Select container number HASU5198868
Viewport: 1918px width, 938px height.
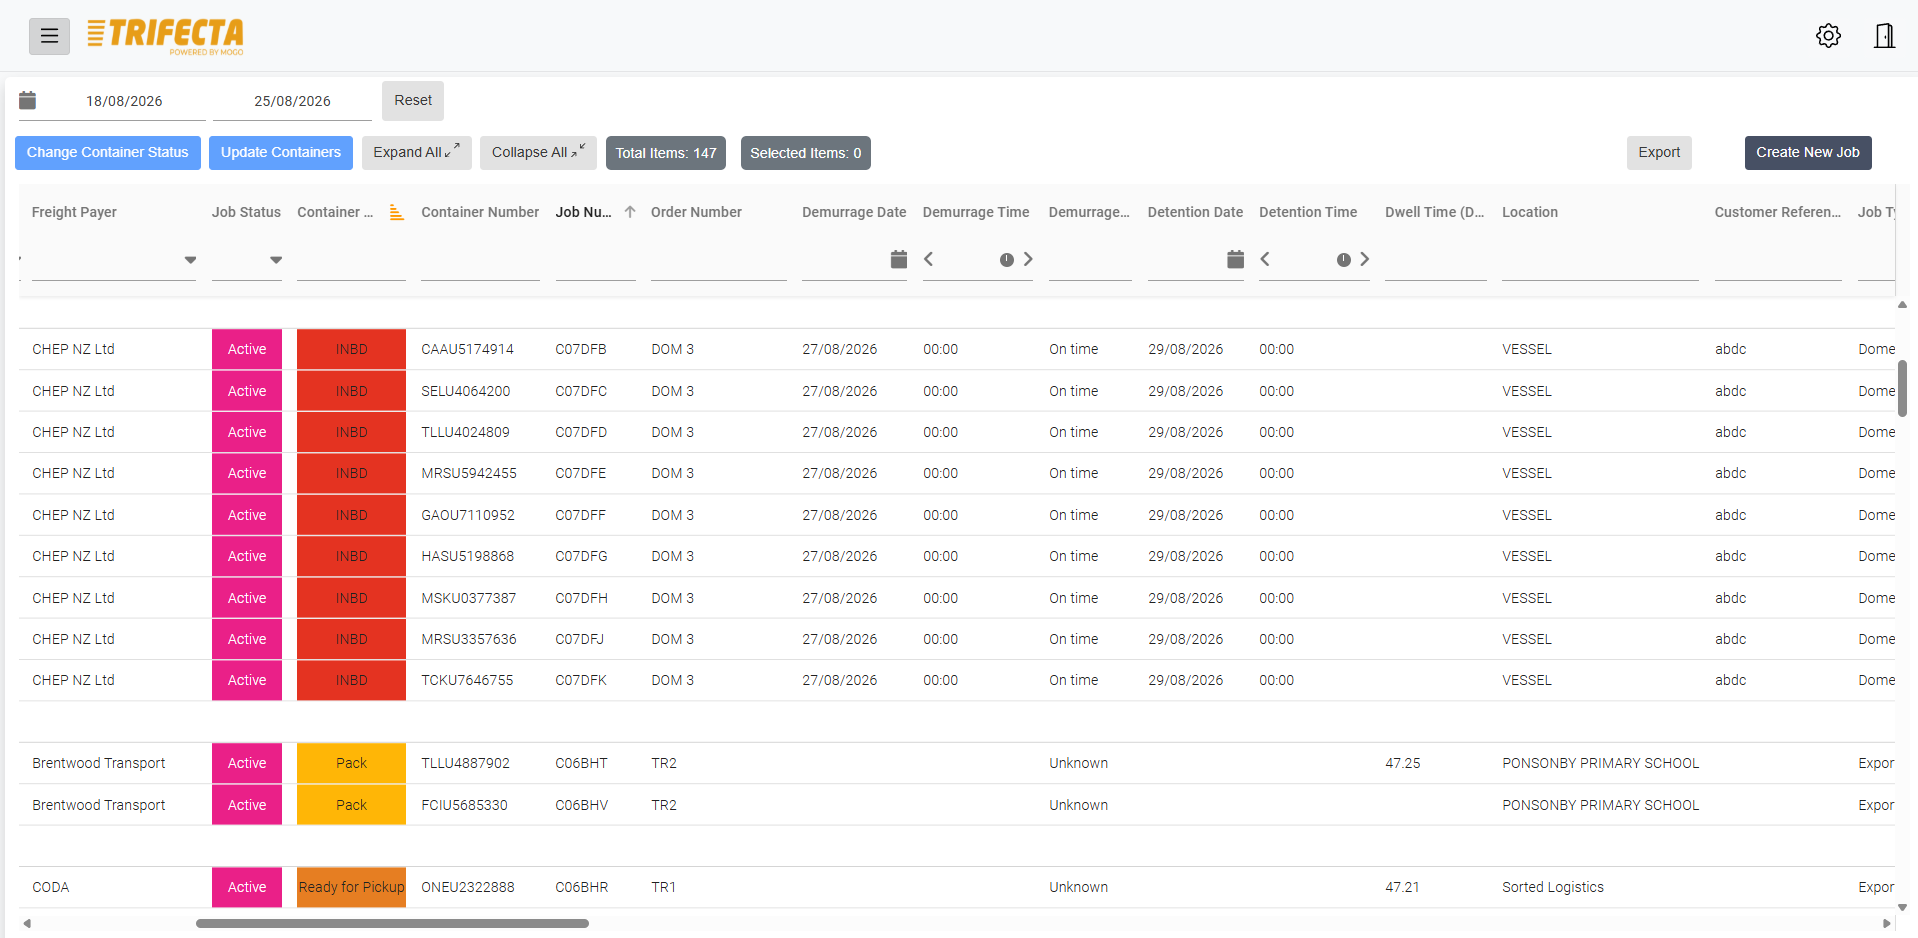coord(467,556)
